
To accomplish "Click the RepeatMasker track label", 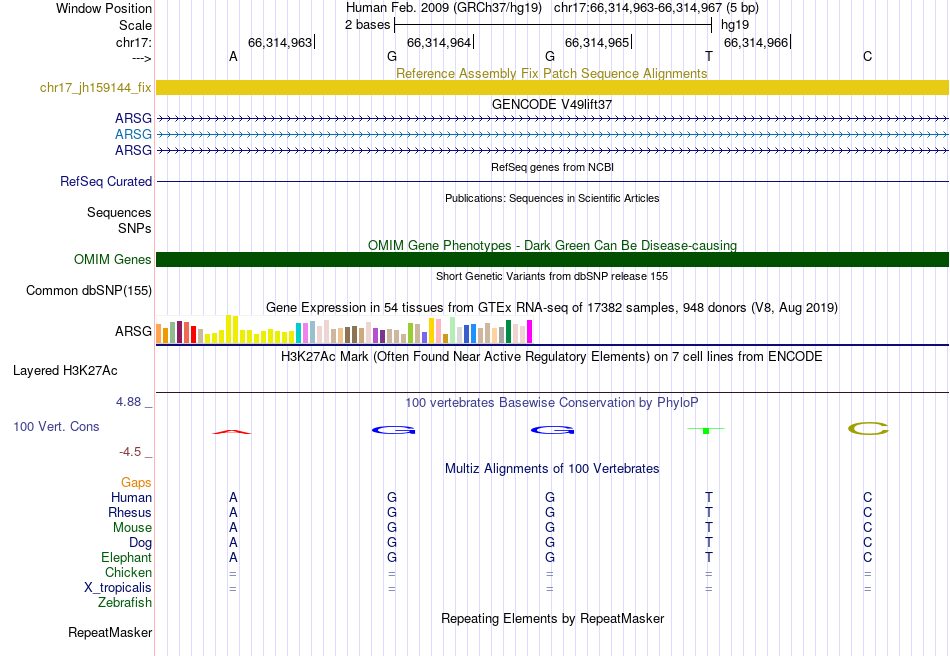I will point(110,632).
